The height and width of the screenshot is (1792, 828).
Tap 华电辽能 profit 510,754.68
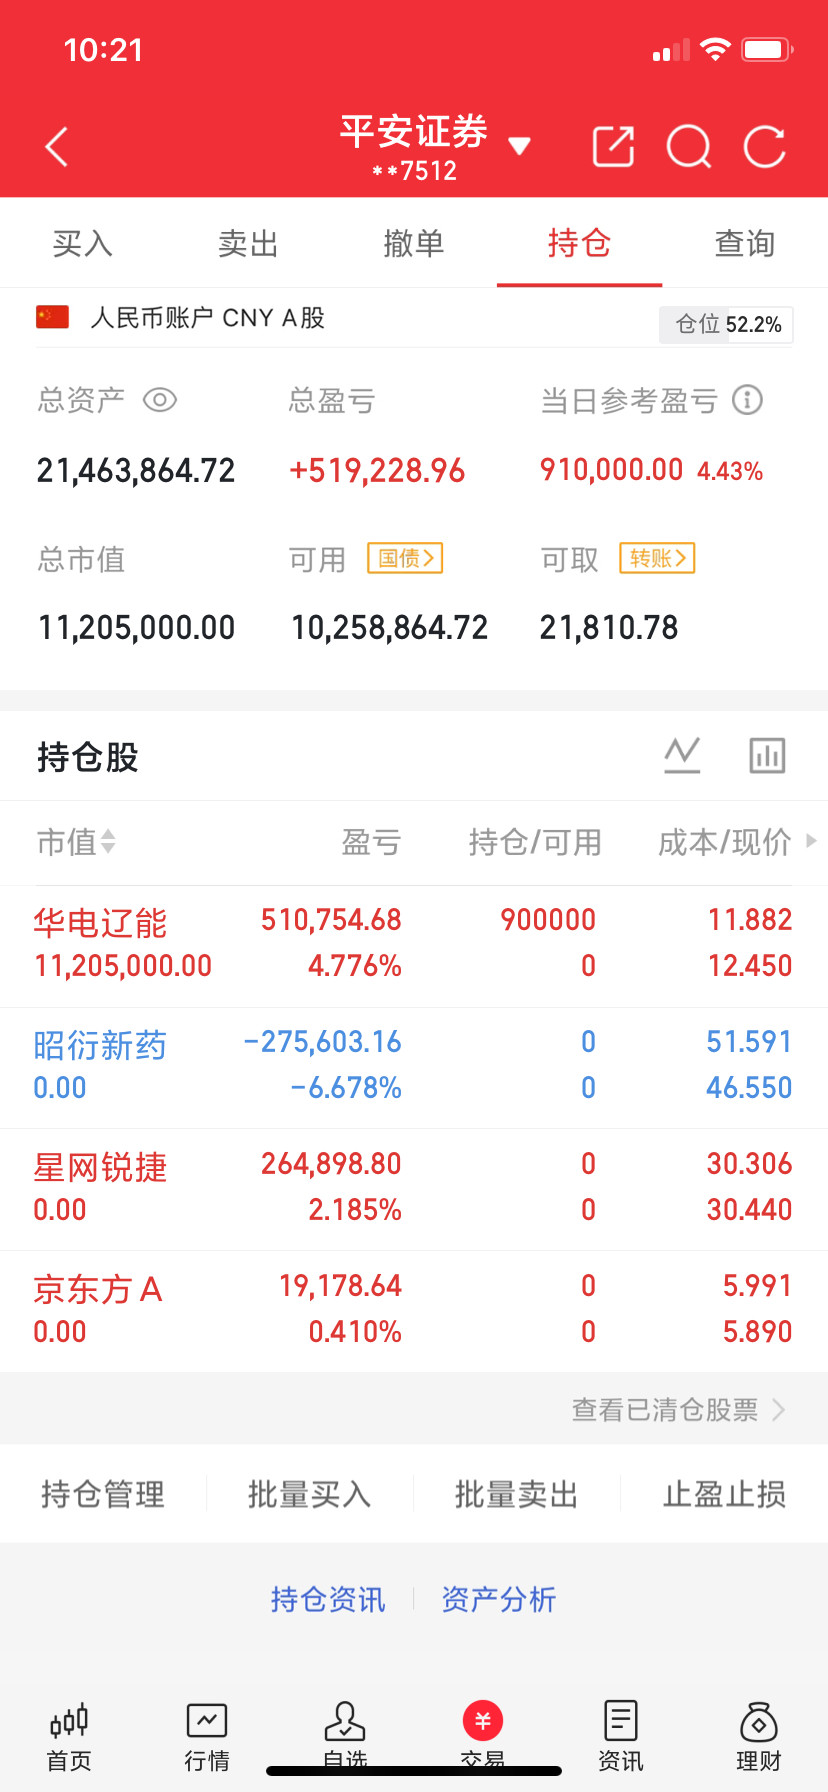tap(331, 920)
